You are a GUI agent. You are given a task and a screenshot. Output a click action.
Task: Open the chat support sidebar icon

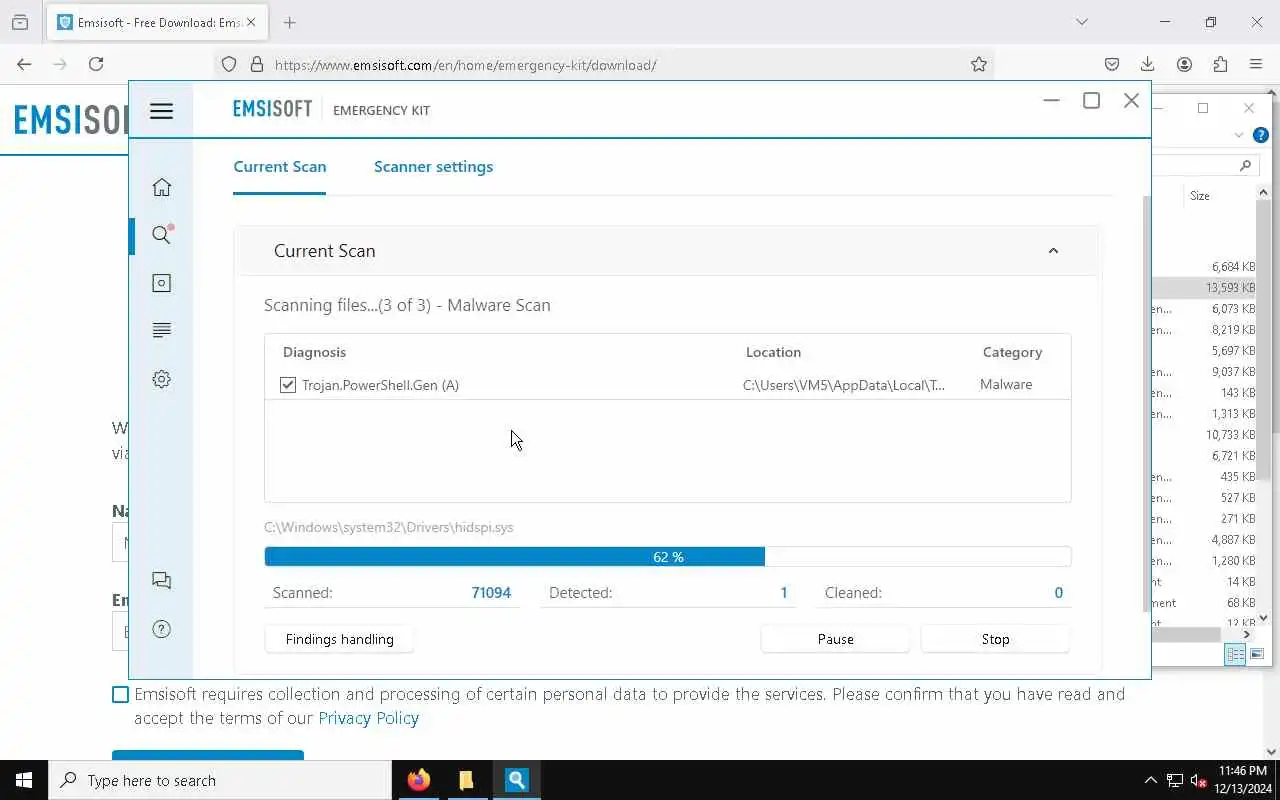161,581
